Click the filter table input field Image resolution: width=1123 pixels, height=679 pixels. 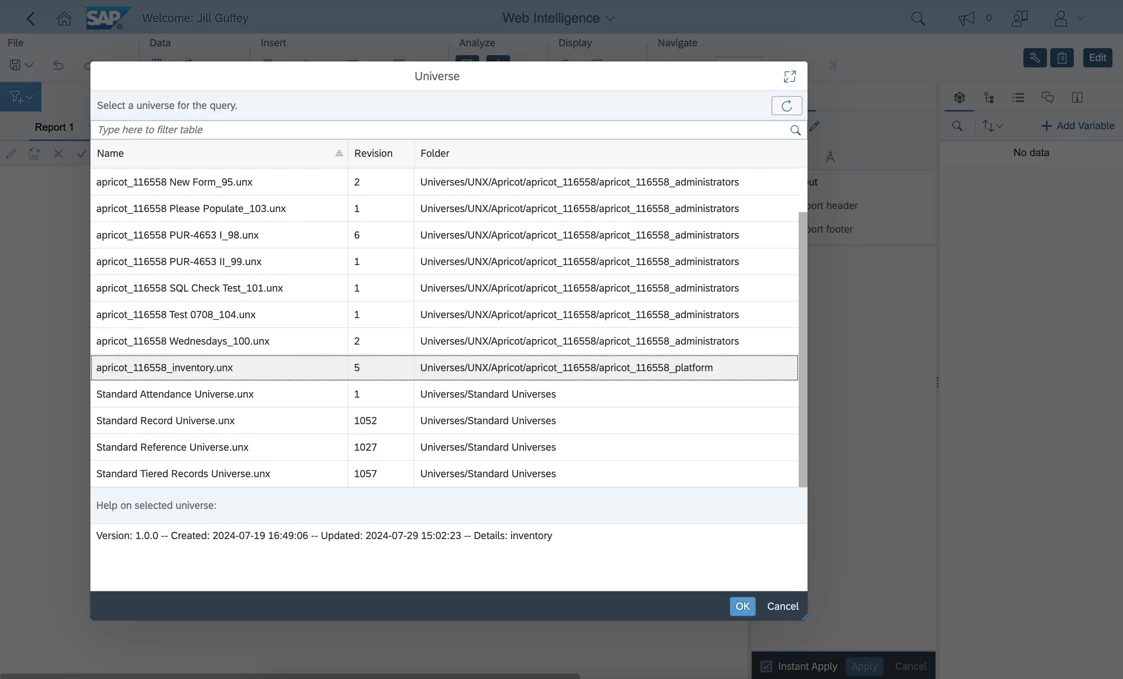coord(440,130)
